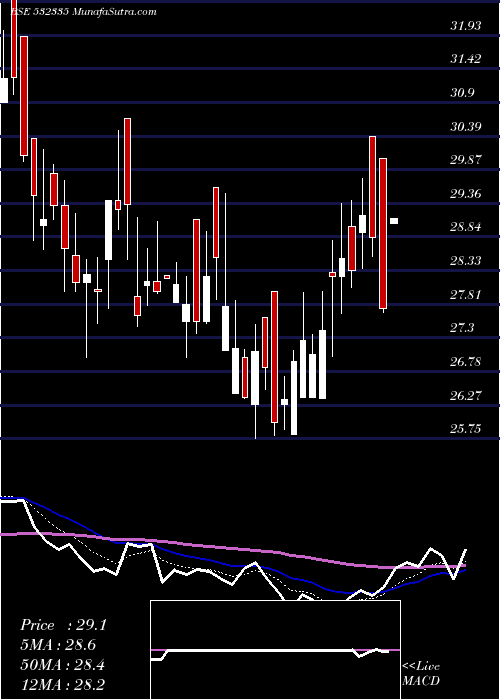Select the last small white candlestick
This screenshot has width=500, height=700.
pyautogui.click(x=394, y=221)
